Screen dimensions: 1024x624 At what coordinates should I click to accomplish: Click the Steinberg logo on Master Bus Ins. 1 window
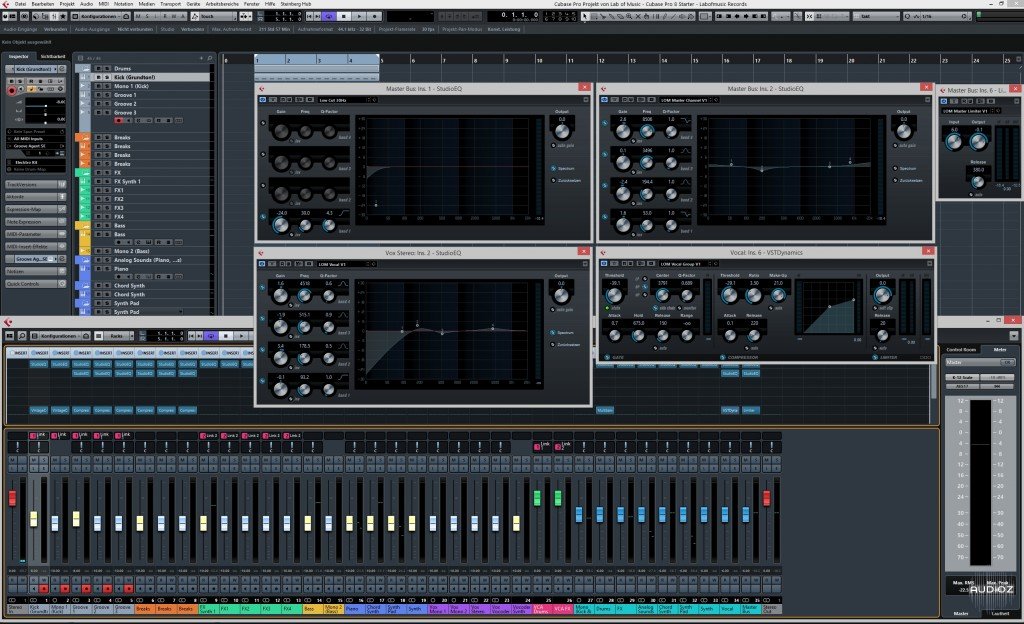263,89
